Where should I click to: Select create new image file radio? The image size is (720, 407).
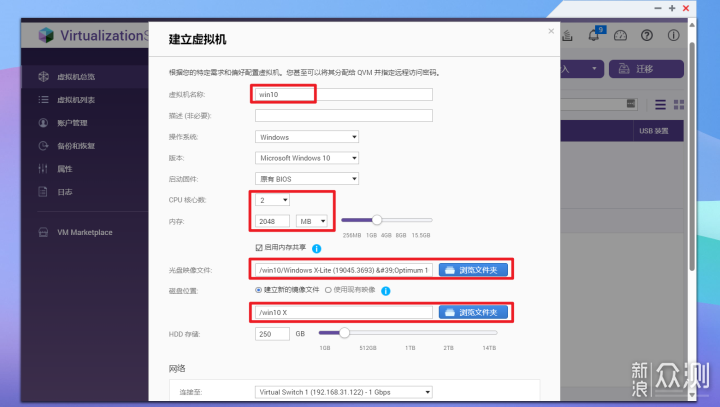click(x=259, y=290)
